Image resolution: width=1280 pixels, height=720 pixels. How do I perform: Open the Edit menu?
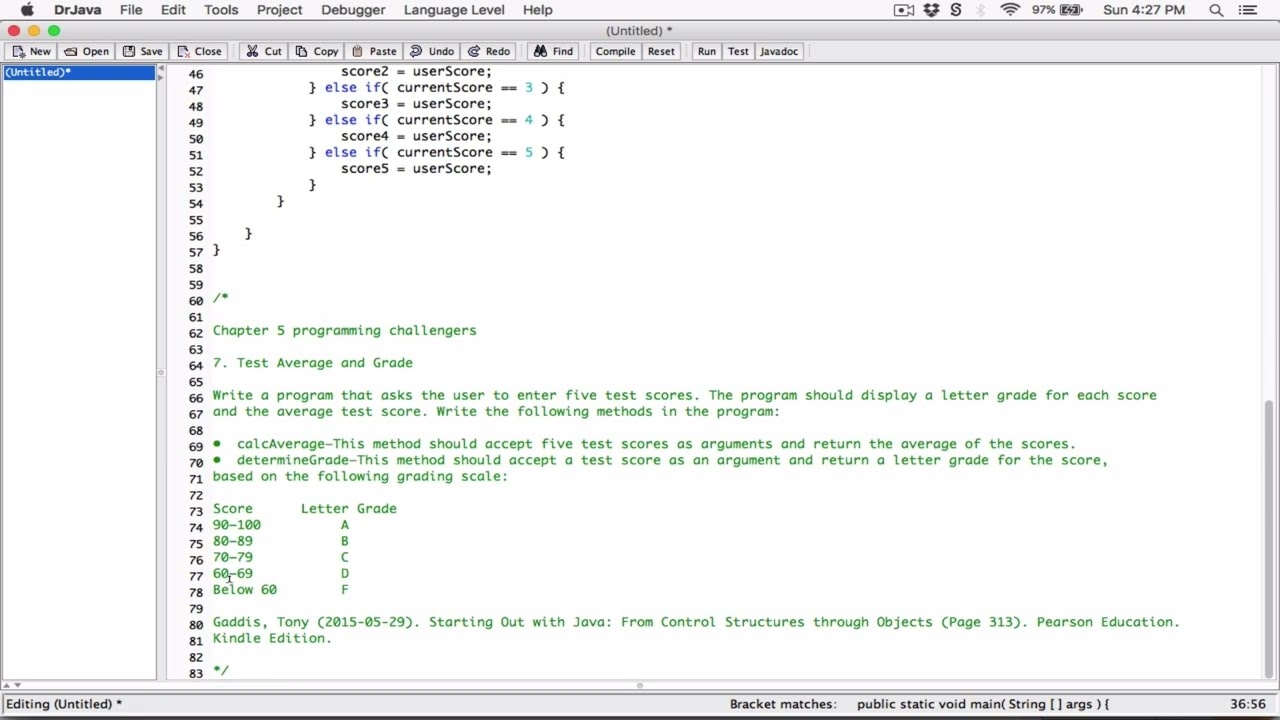click(173, 10)
